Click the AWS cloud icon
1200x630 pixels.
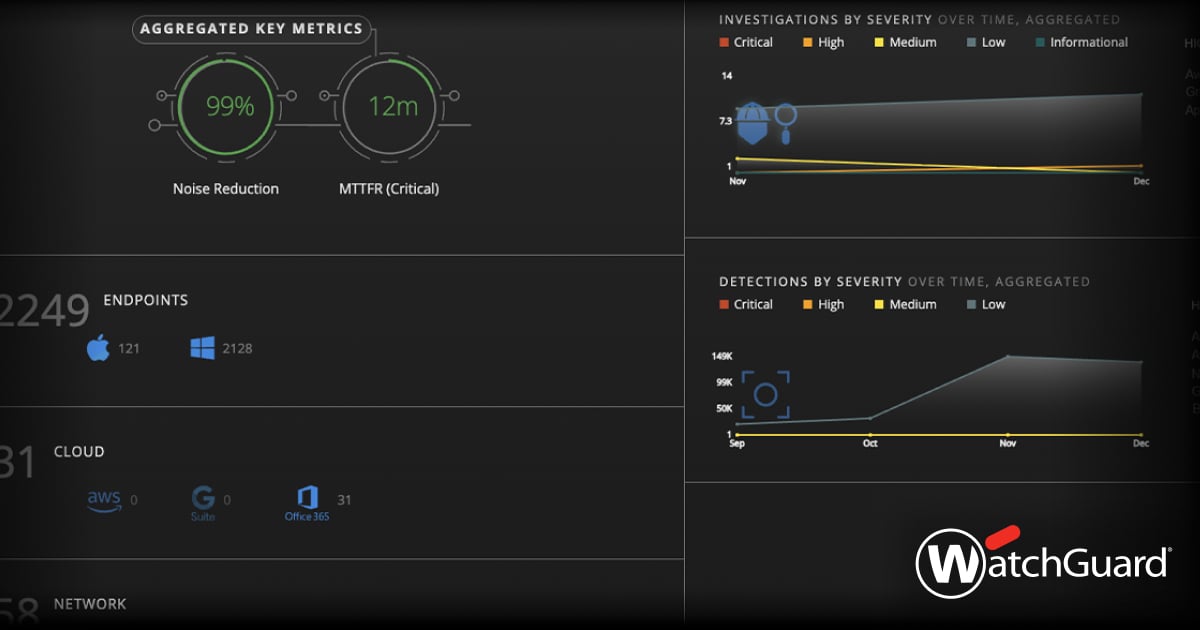click(x=104, y=500)
